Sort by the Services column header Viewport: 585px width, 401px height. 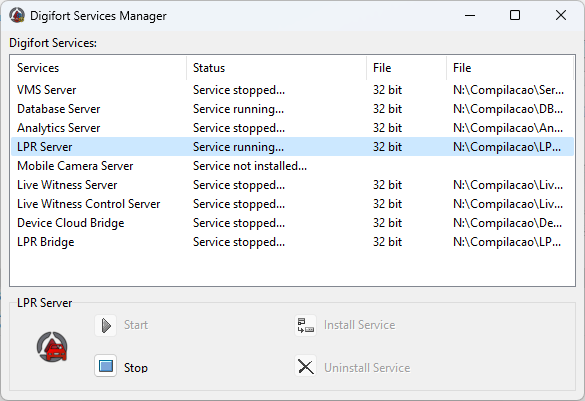(x=98, y=68)
